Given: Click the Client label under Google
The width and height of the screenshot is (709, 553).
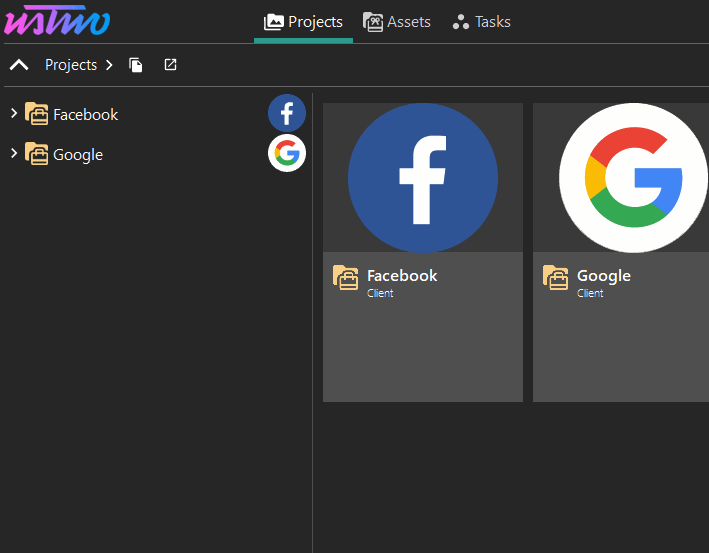Looking at the screenshot, I should coord(590,293).
